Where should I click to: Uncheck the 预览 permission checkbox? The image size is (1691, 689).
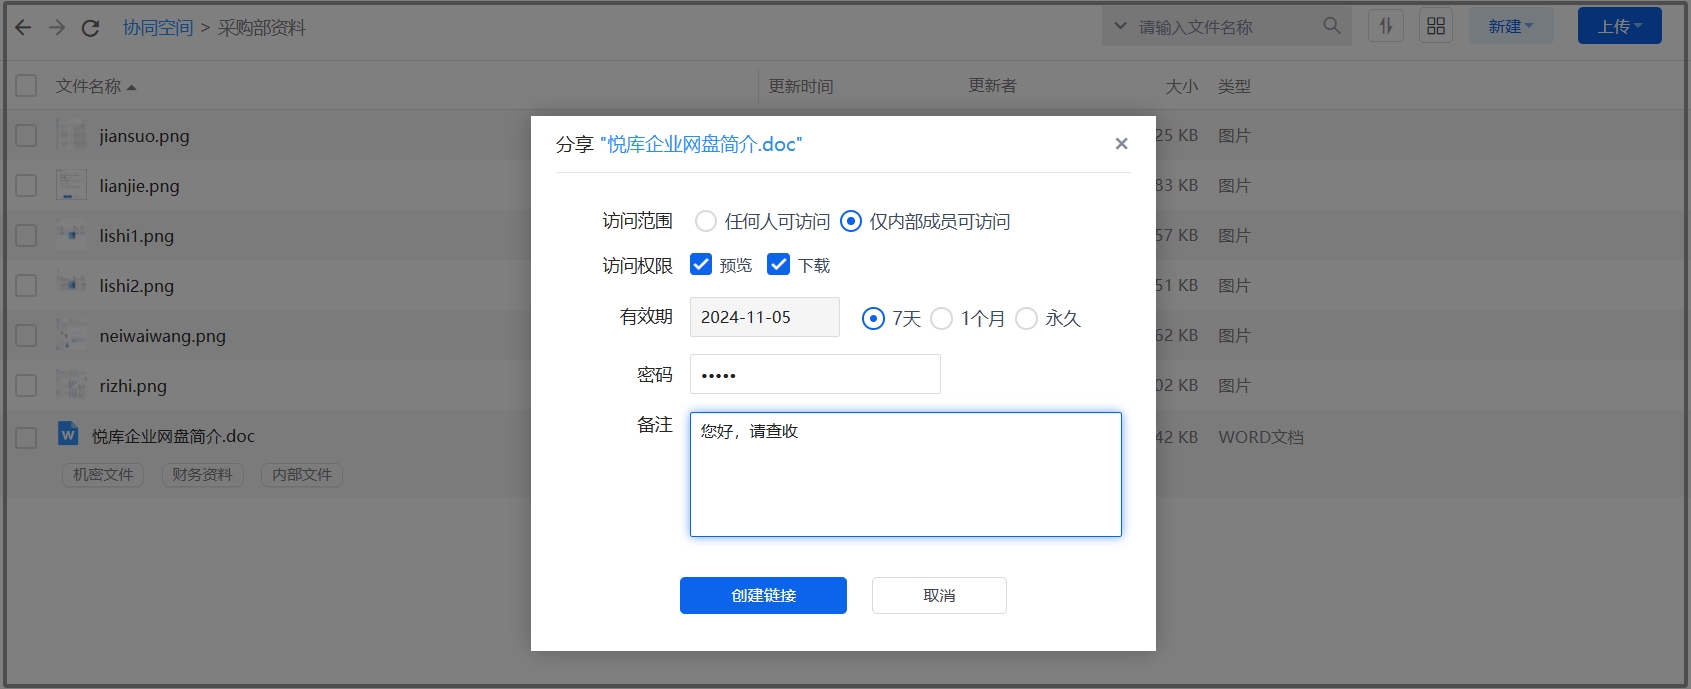point(701,264)
